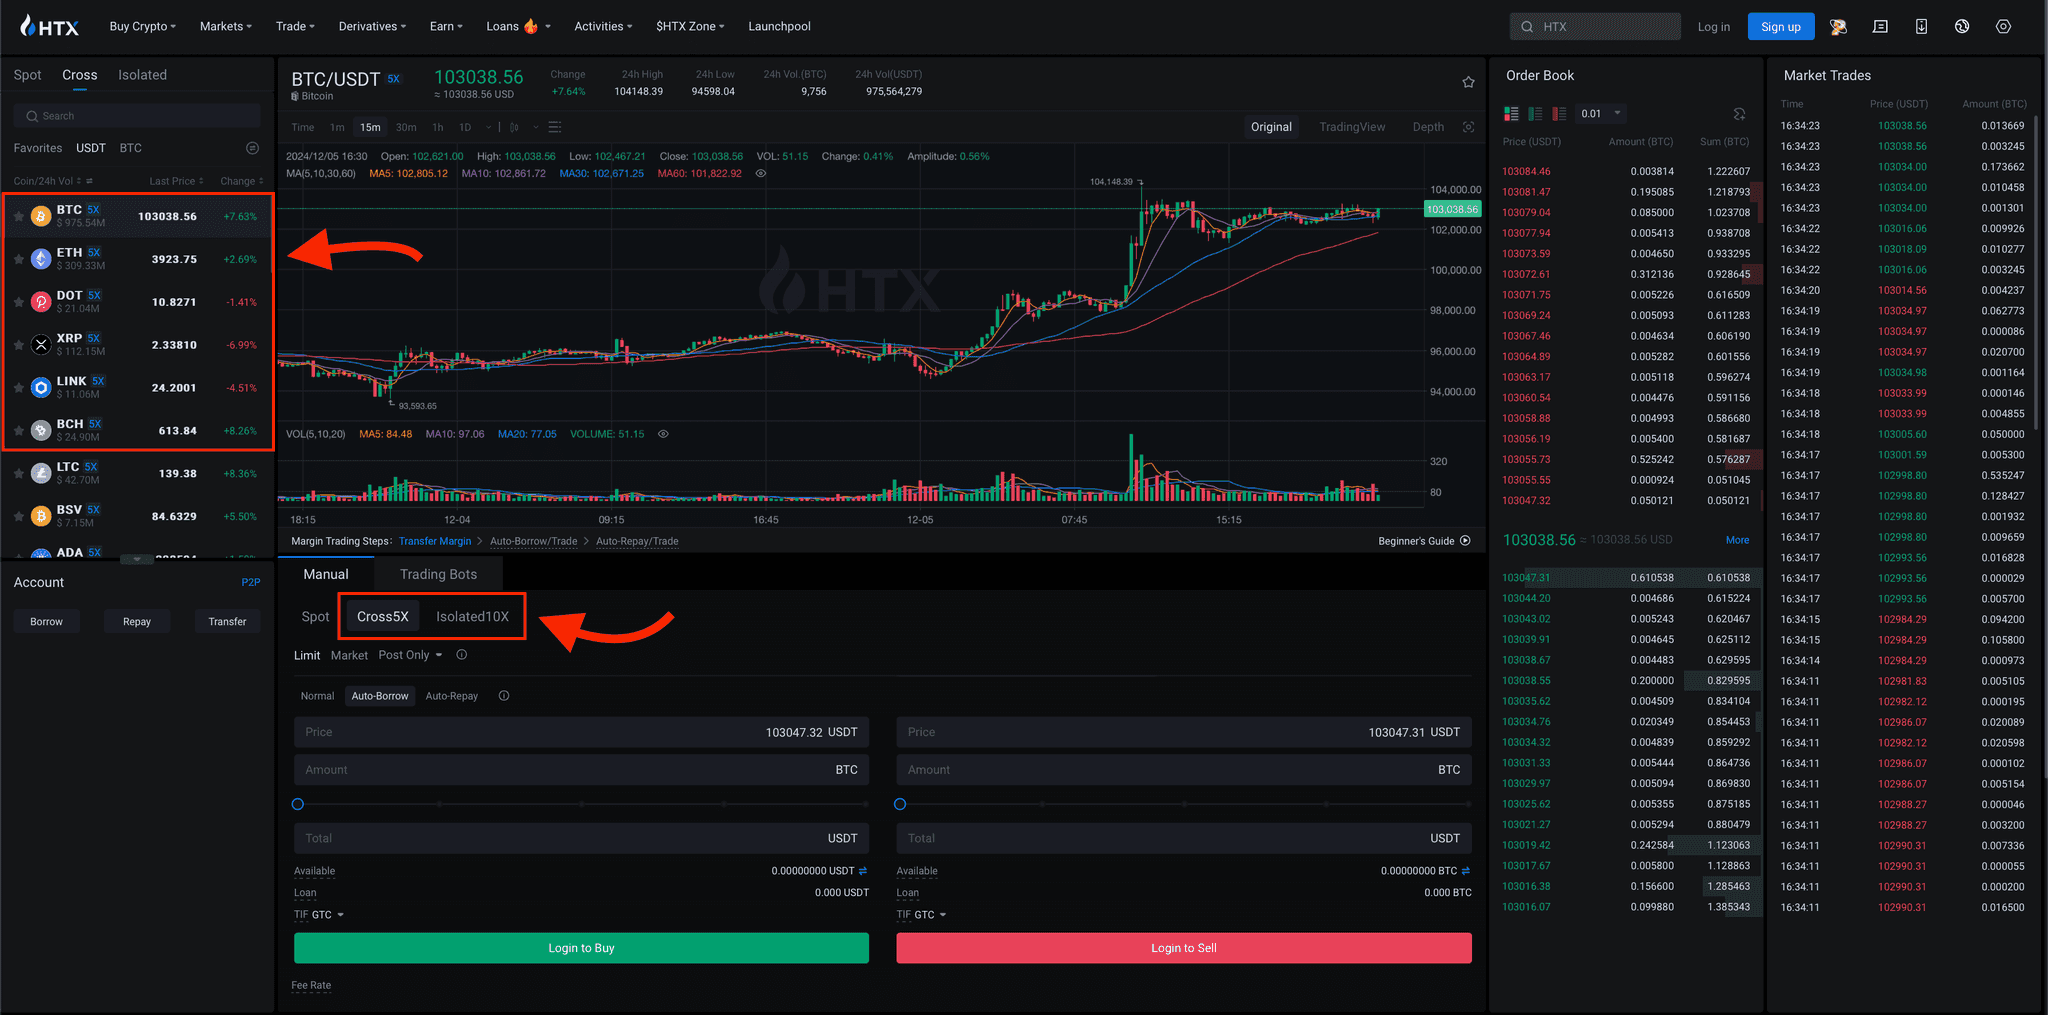The image size is (2048, 1015).
Task: Open settings hexagon icon in top bar
Action: point(2003,27)
